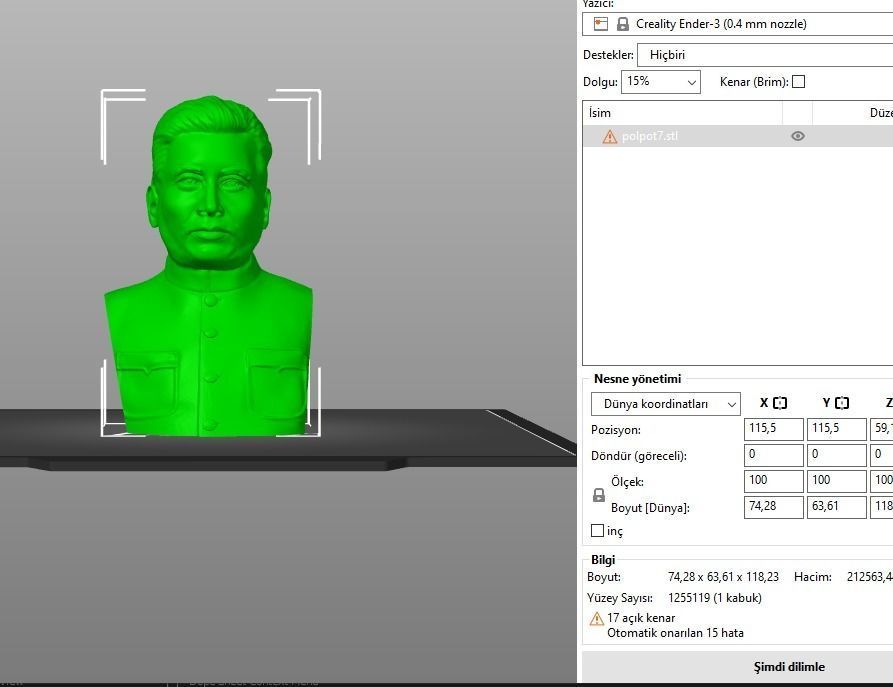
Task: Click the Ölçek Y scale field showing 100
Action: click(836, 481)
